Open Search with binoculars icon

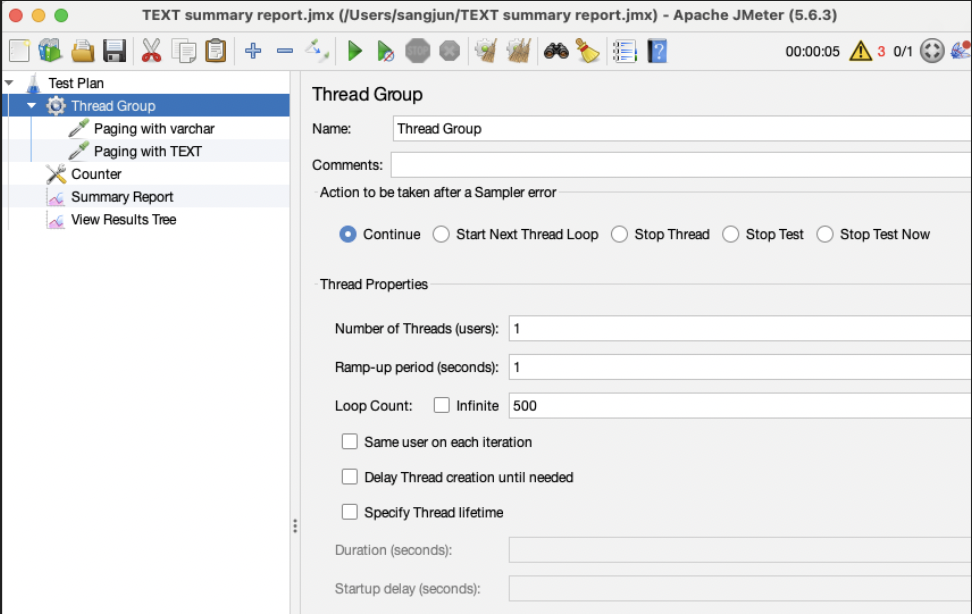(x=556, y=51)
